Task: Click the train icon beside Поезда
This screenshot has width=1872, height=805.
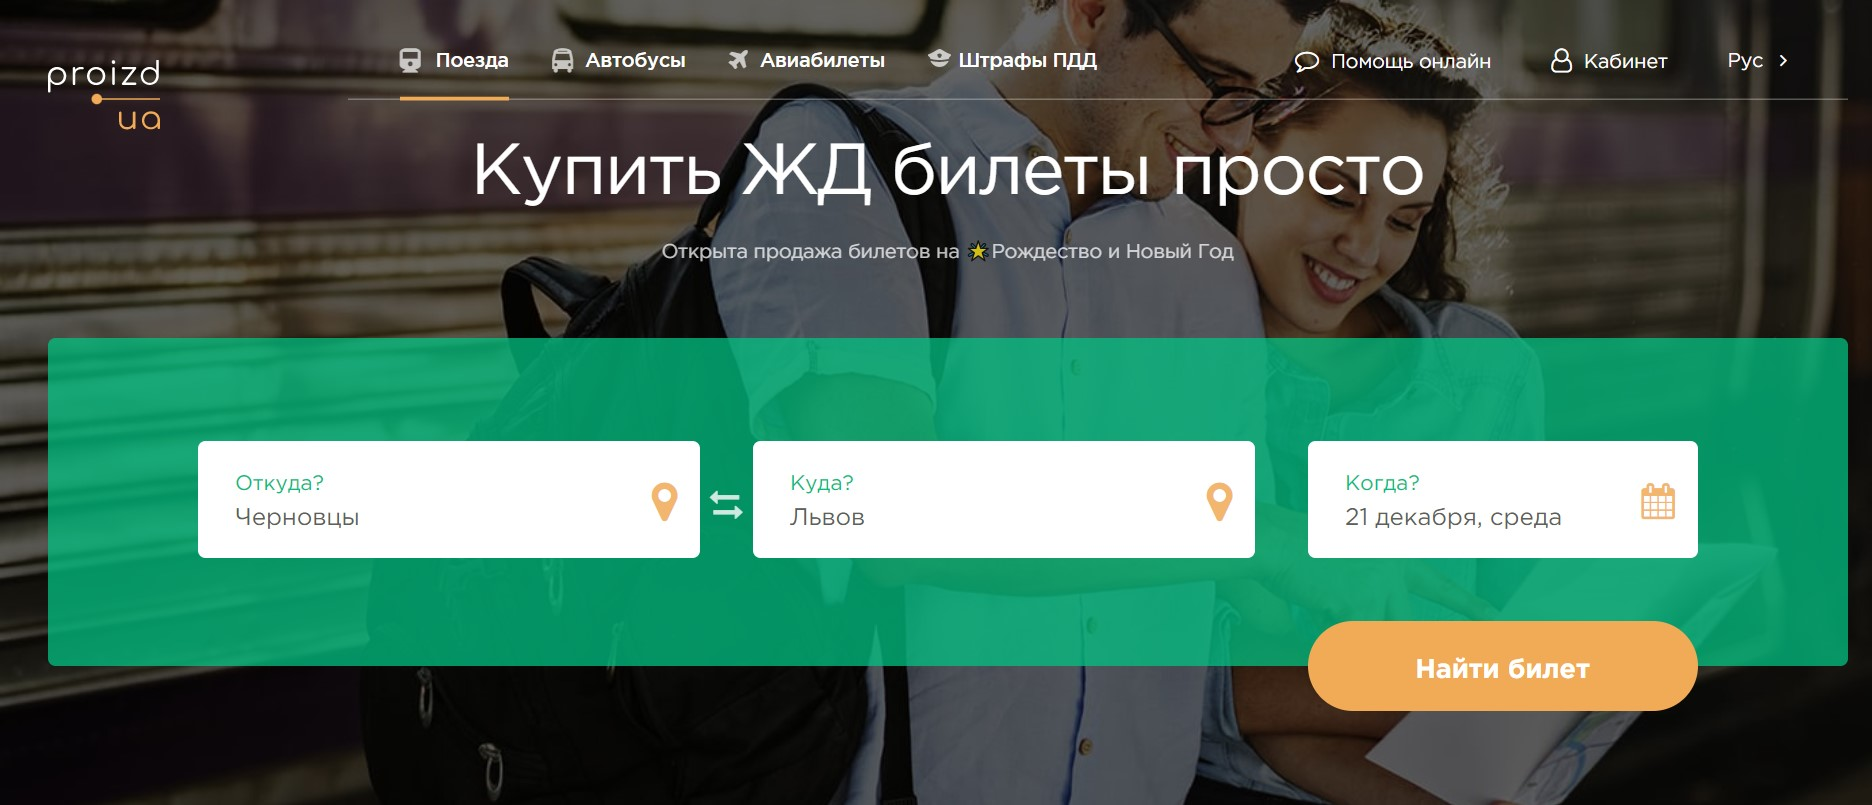Action: [410, 61]
